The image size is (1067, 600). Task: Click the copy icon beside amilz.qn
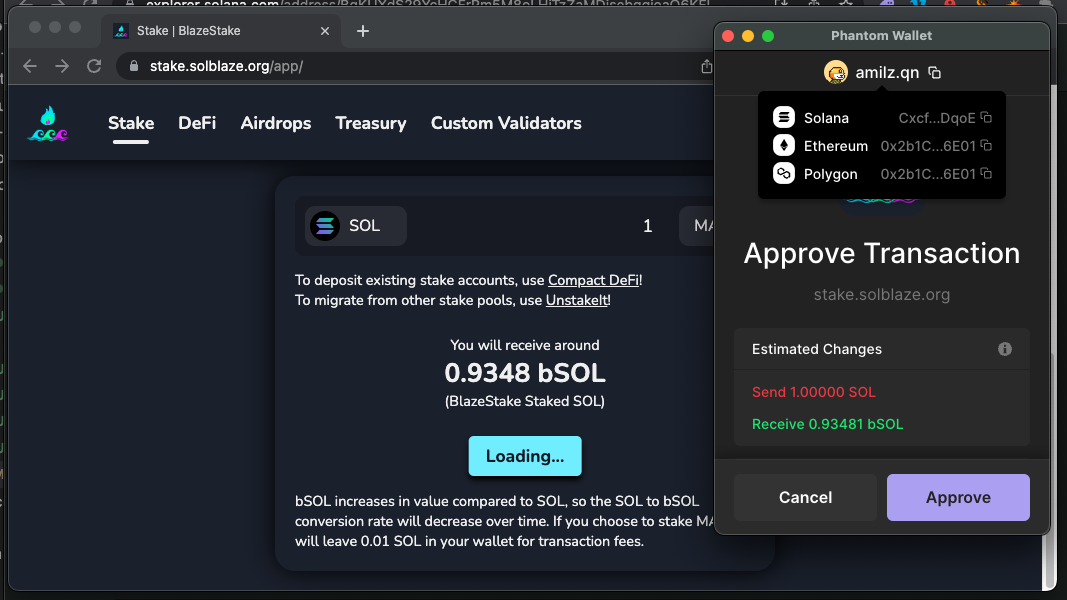tap(934, 73)
